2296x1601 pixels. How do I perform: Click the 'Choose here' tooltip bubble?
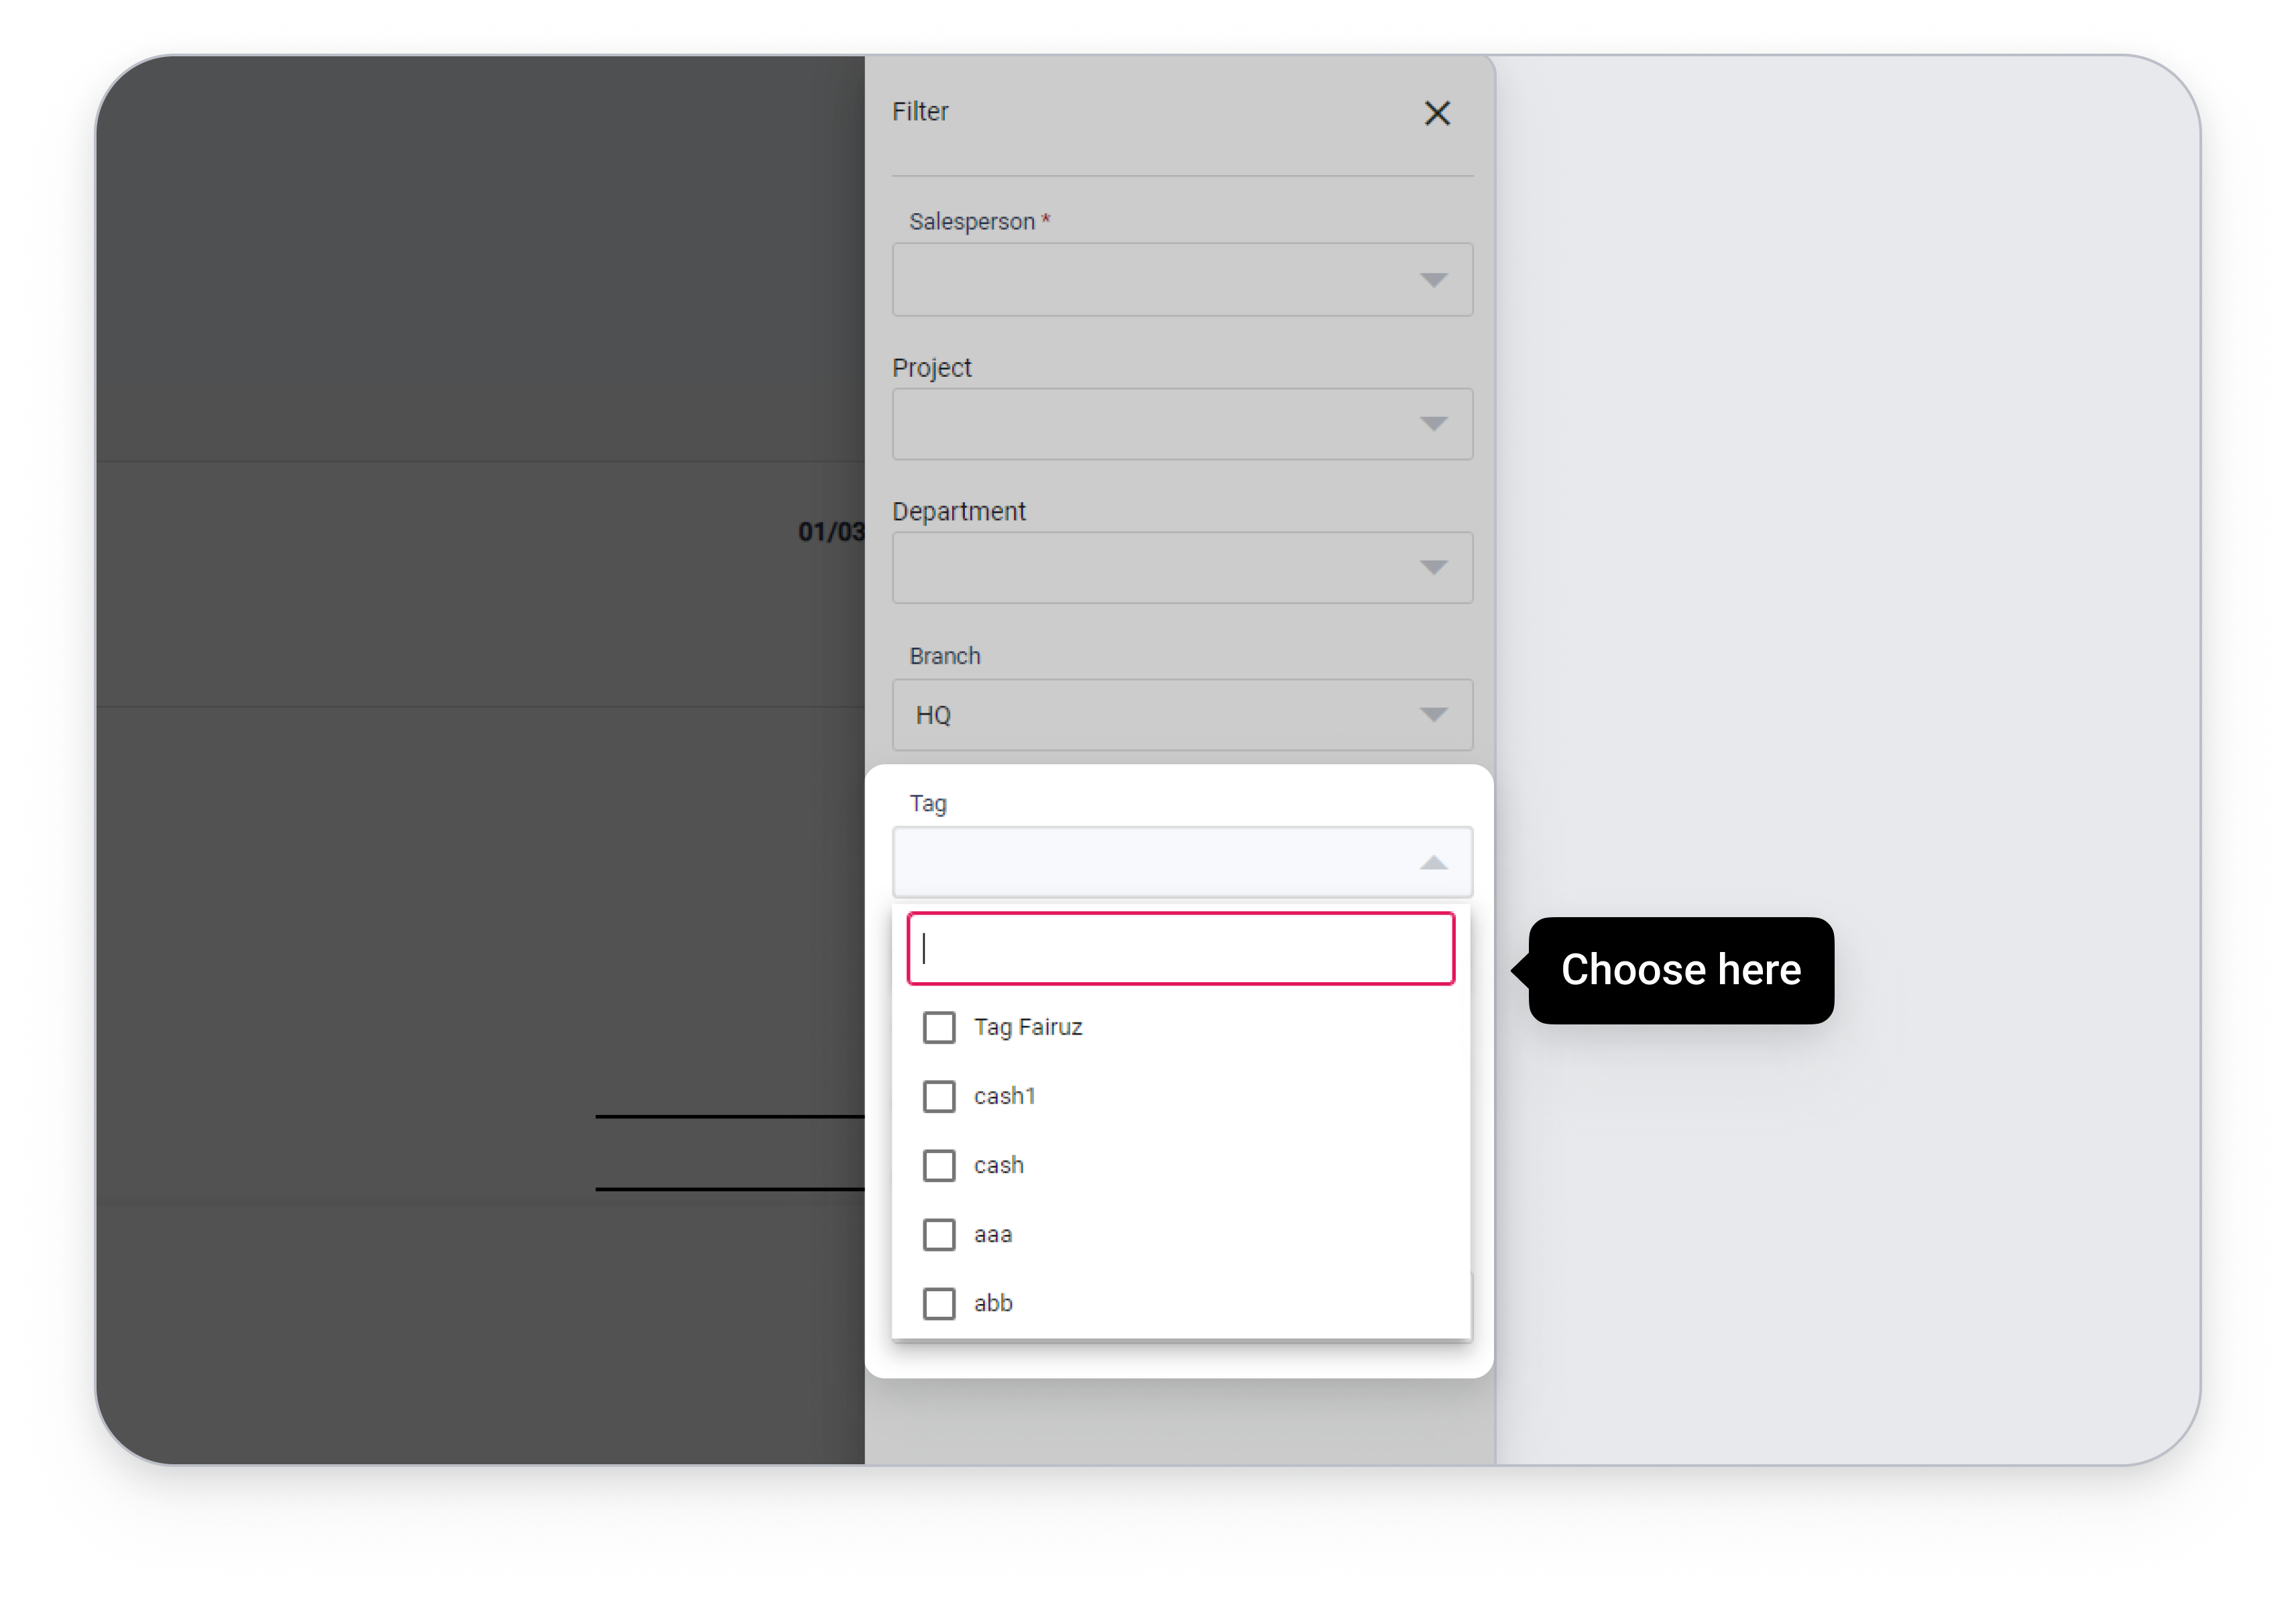1680,970
